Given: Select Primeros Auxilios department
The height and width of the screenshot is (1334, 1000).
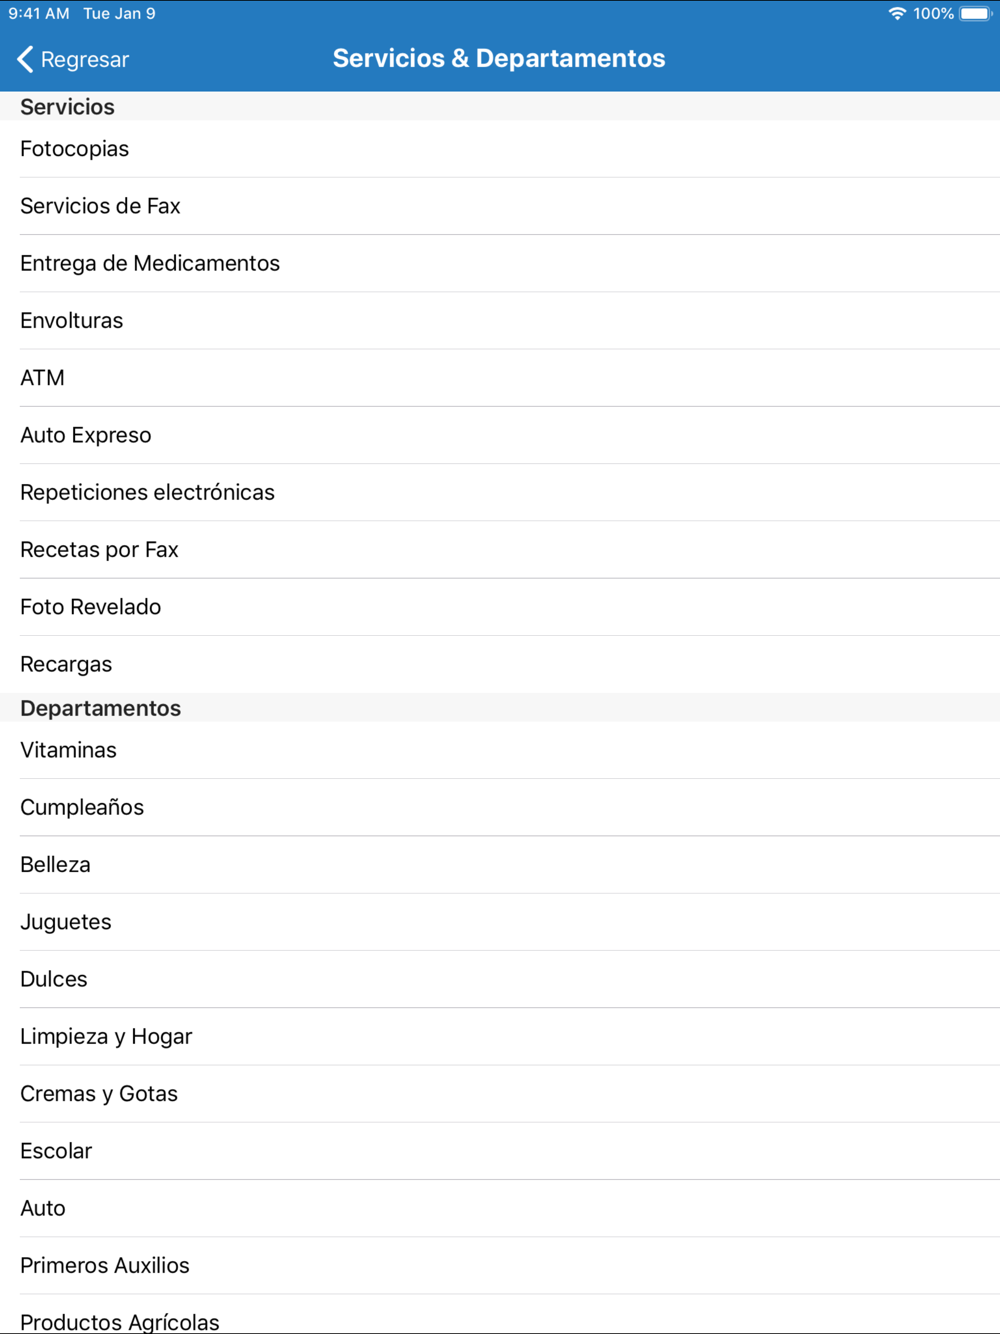Looking at the screenshot, I should coord(500,1266).
